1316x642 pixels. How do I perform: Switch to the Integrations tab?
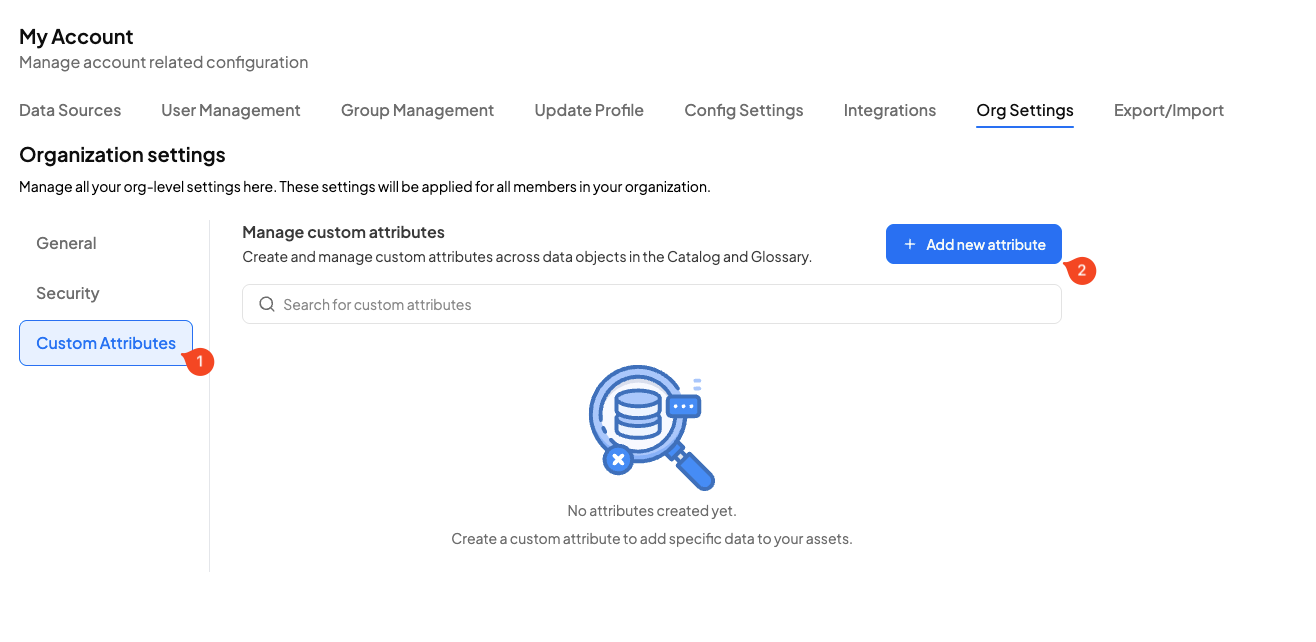(890, 110)
